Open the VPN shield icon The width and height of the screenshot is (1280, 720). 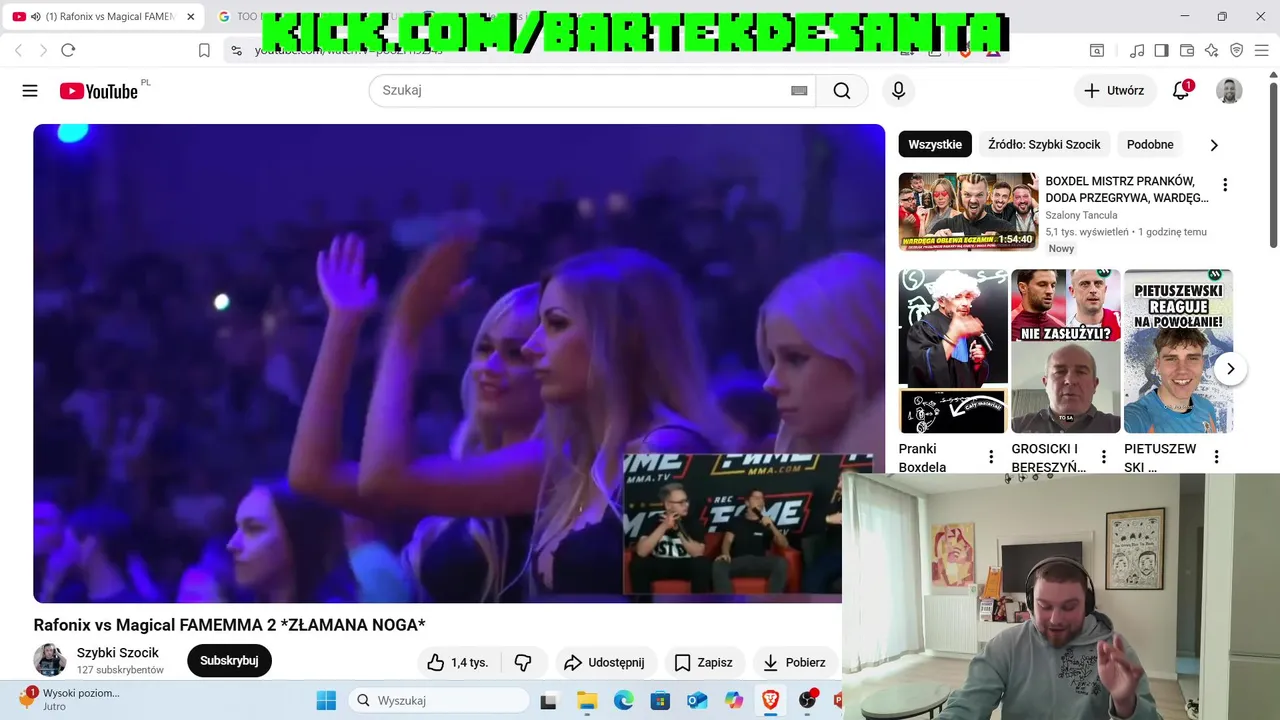click(1236, 50)
